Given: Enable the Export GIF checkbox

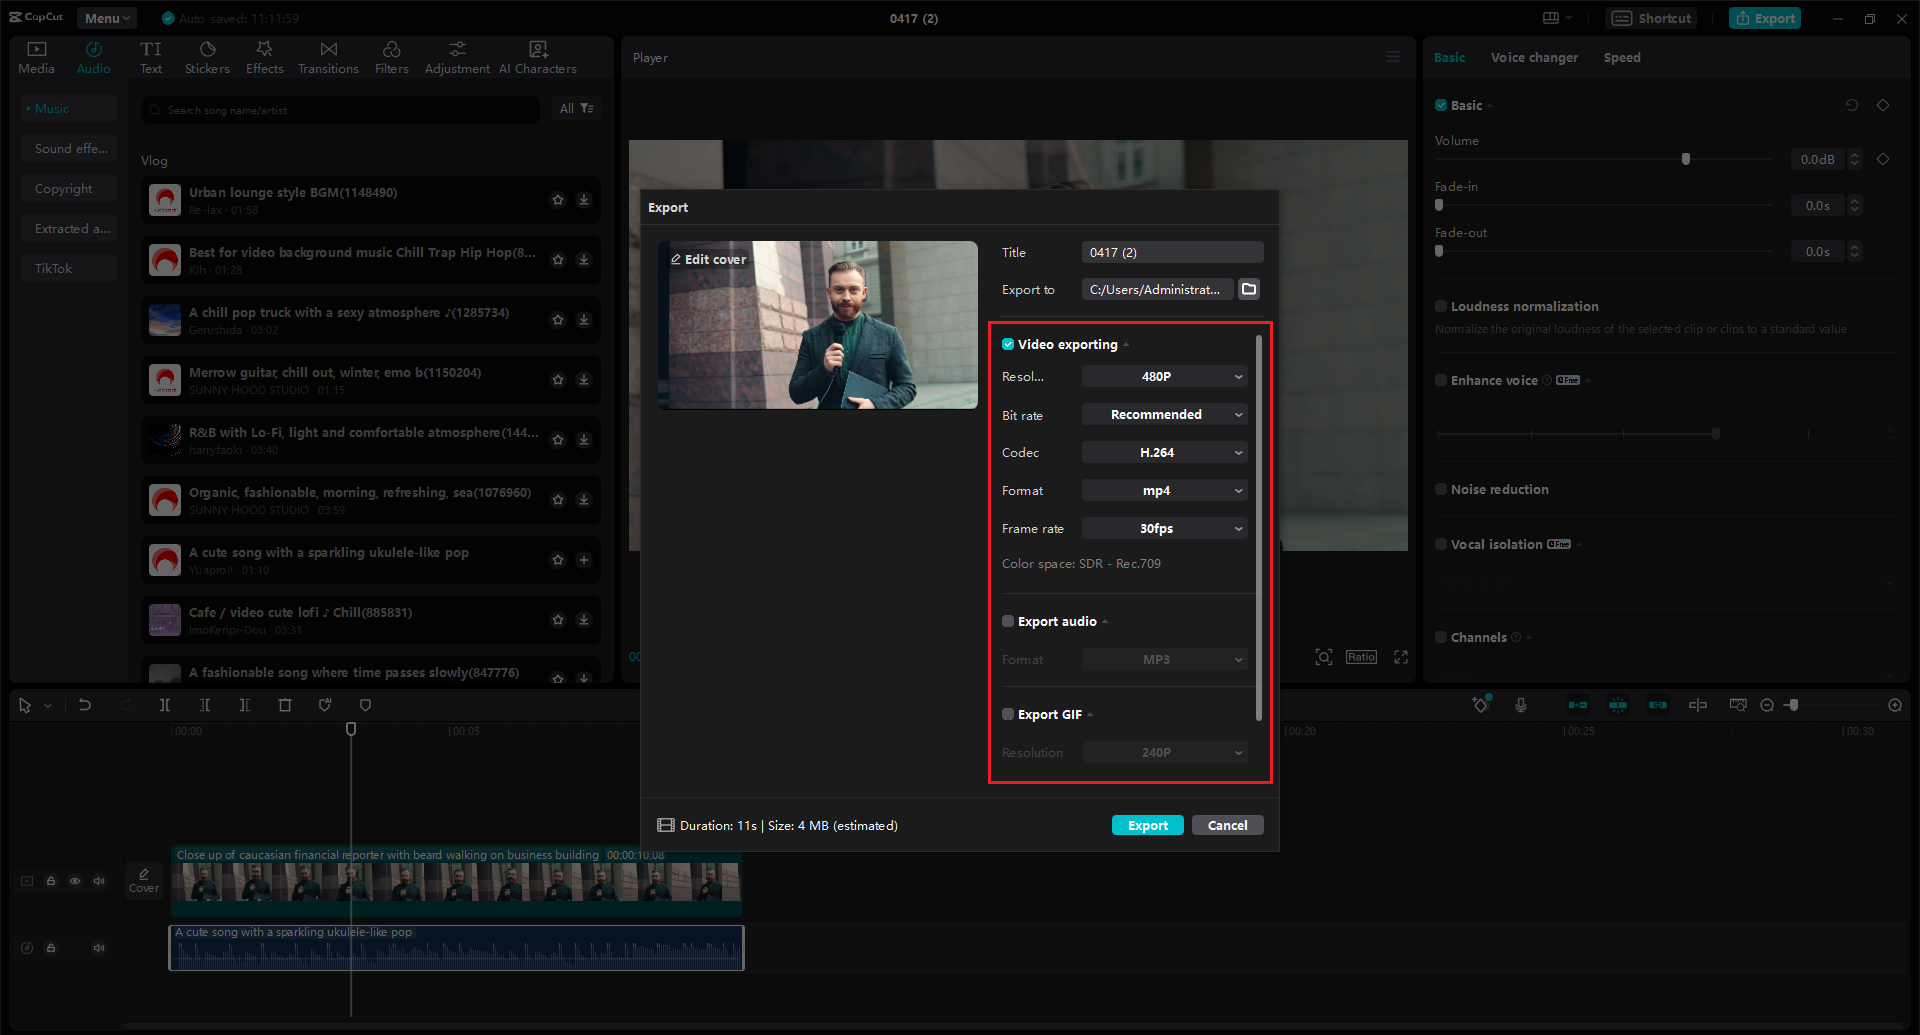Looking at the screenshot, I should [x=1008, y=714].
